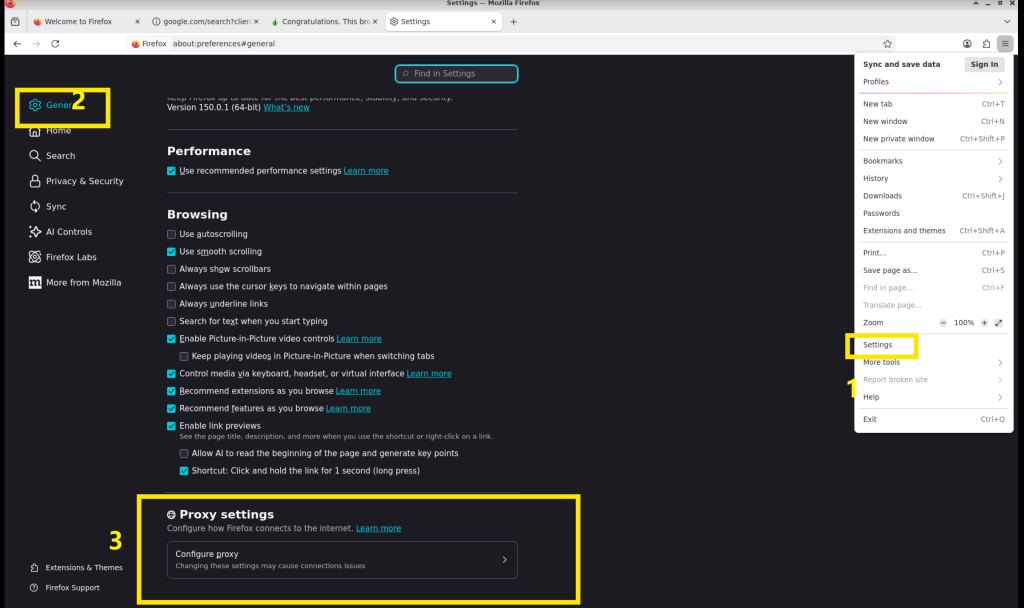Open What's new link
1024x608 pixels.
pos(286,107)
